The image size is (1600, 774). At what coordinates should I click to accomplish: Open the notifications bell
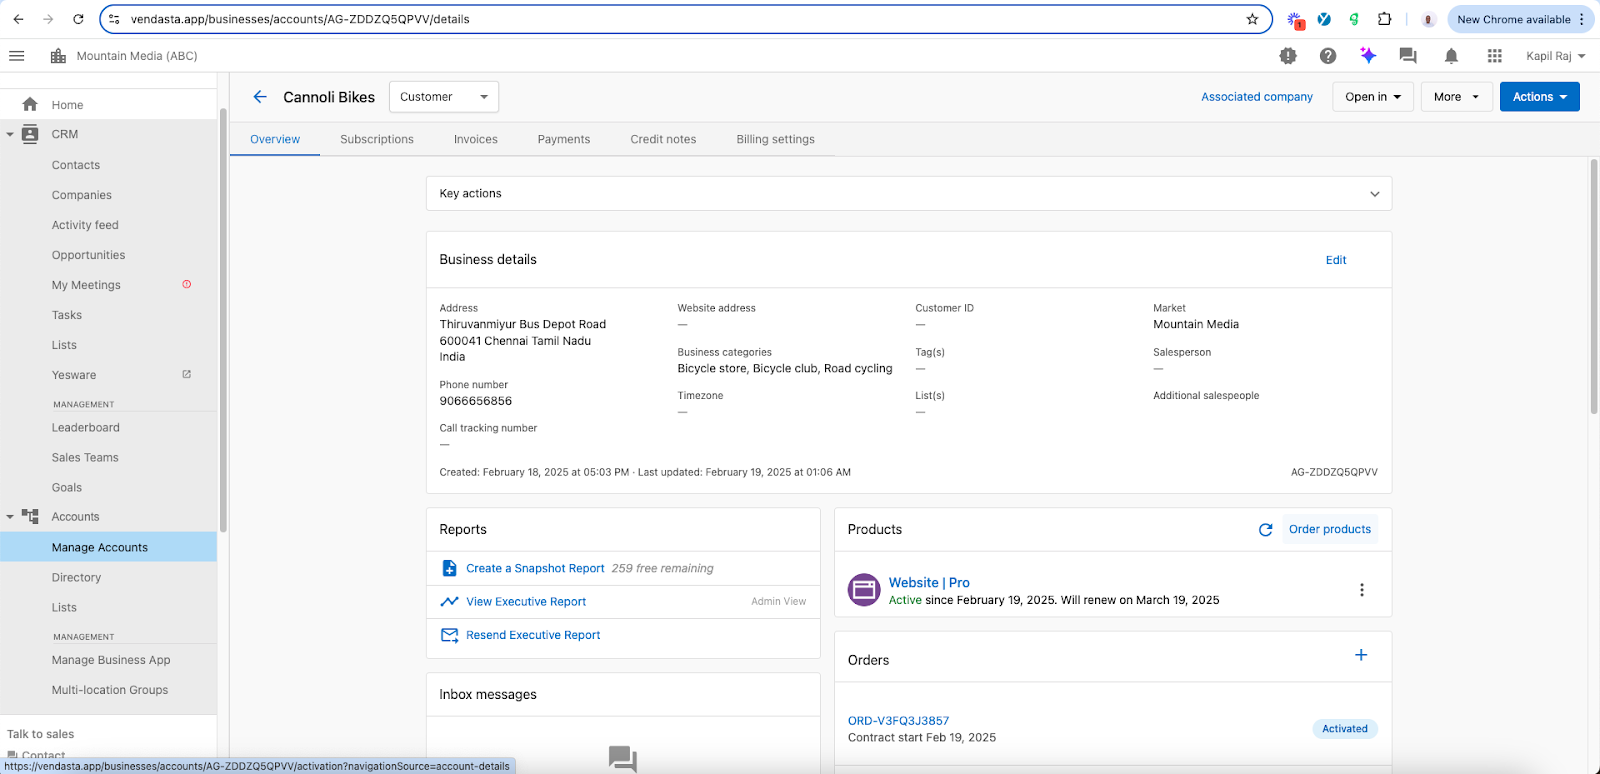click(x=1451, y=56)
